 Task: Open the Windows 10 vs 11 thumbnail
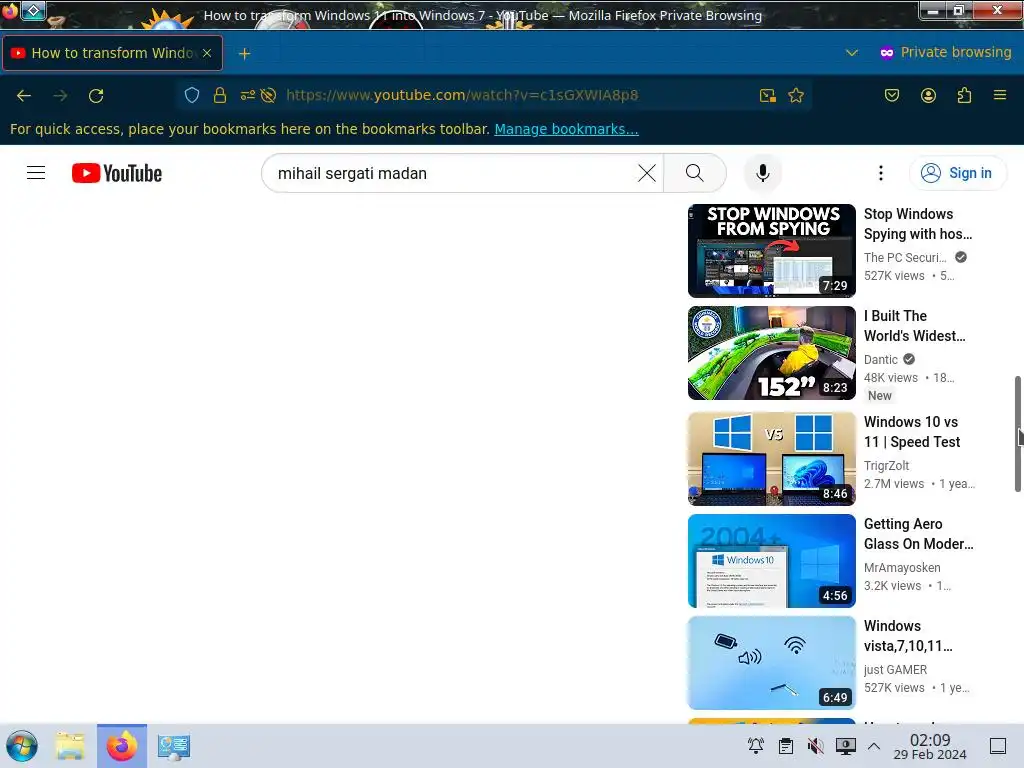pos(771,458)
